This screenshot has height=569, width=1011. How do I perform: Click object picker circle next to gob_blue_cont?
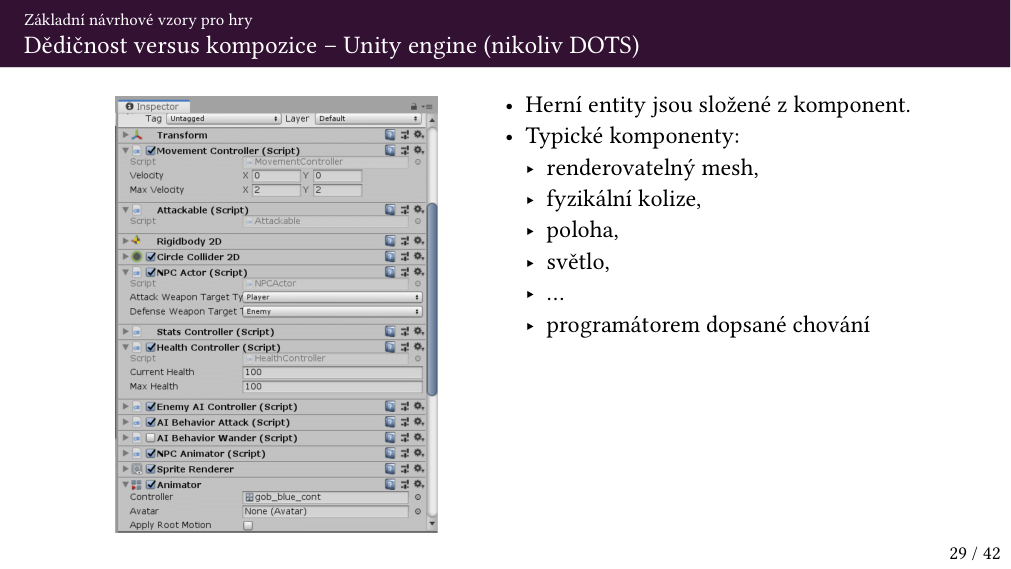click(x=418, y=497)
